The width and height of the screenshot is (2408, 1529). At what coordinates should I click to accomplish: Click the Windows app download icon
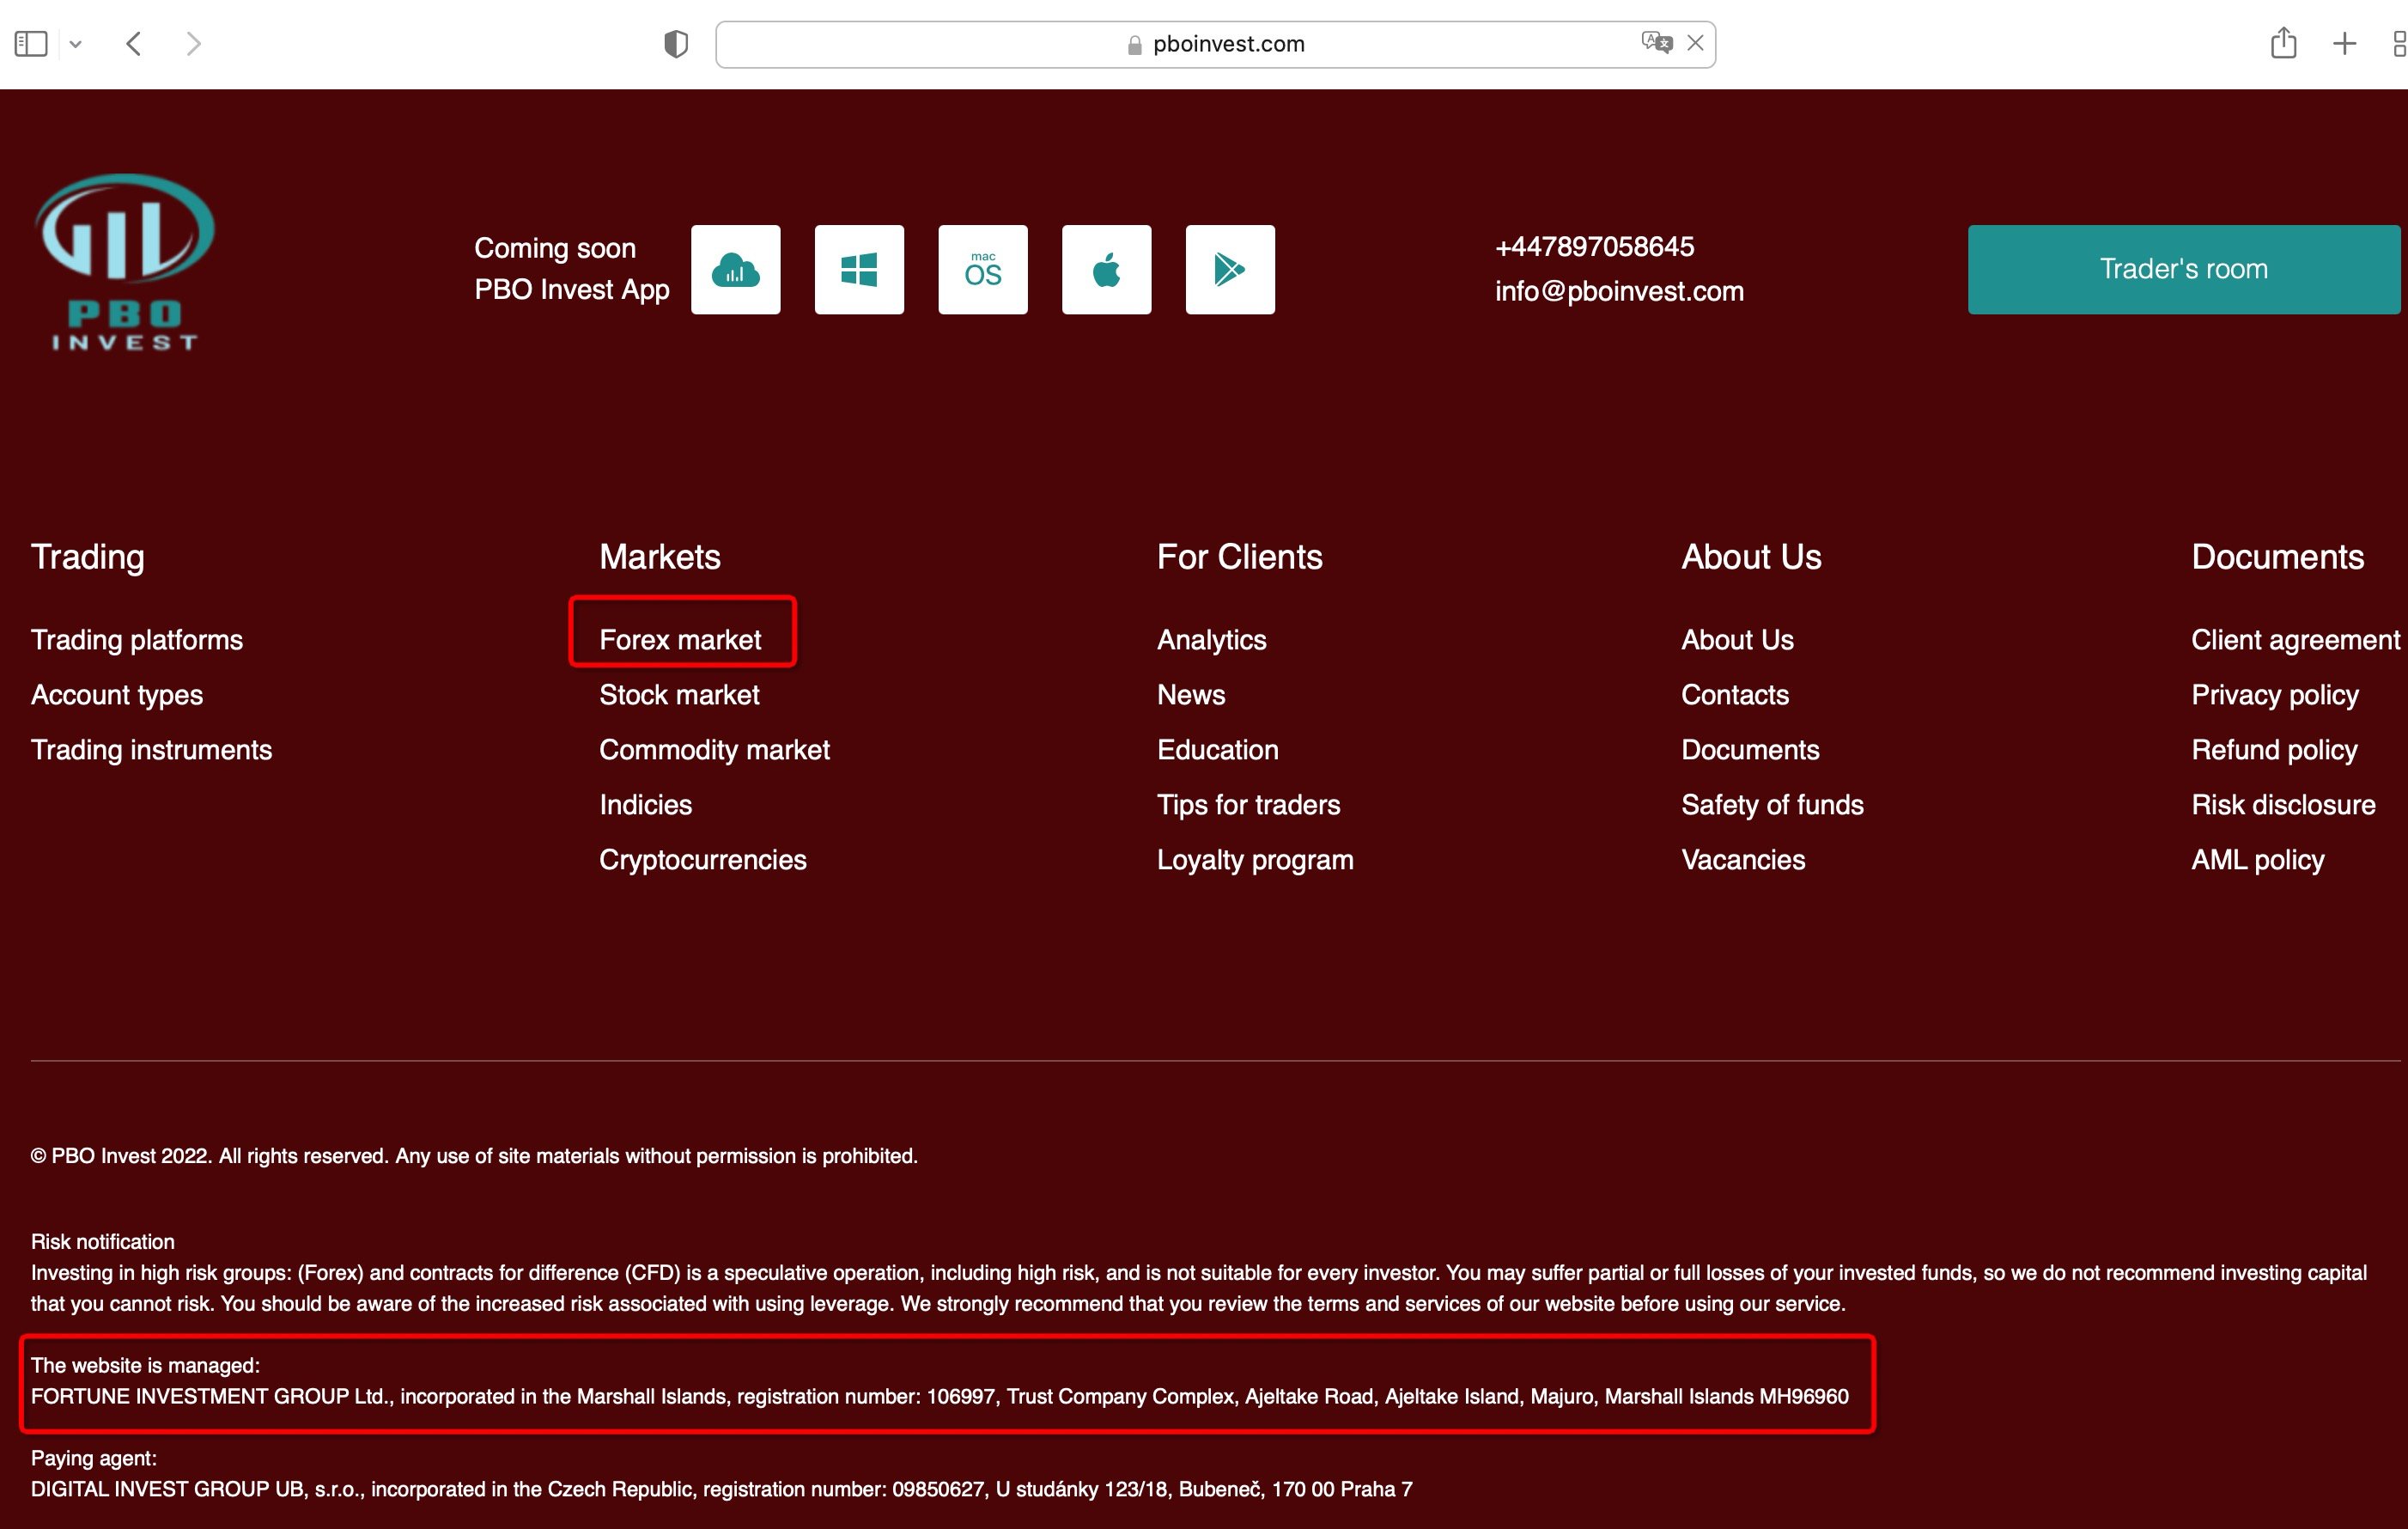(859, 270)
